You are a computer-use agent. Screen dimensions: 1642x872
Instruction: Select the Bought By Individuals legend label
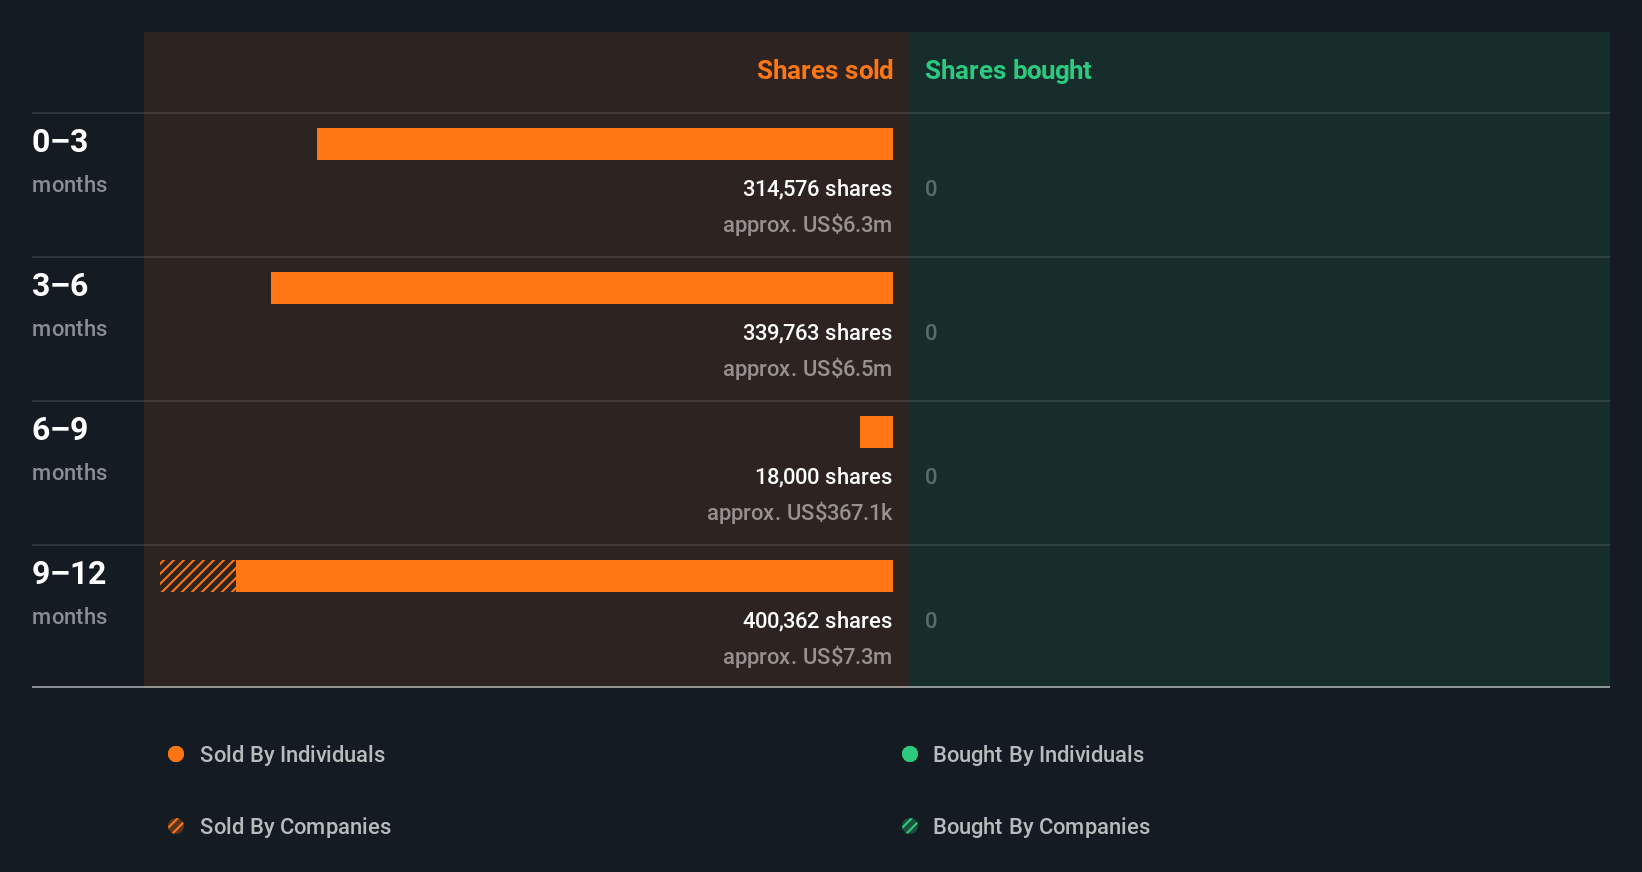[x=1038, y=754]
